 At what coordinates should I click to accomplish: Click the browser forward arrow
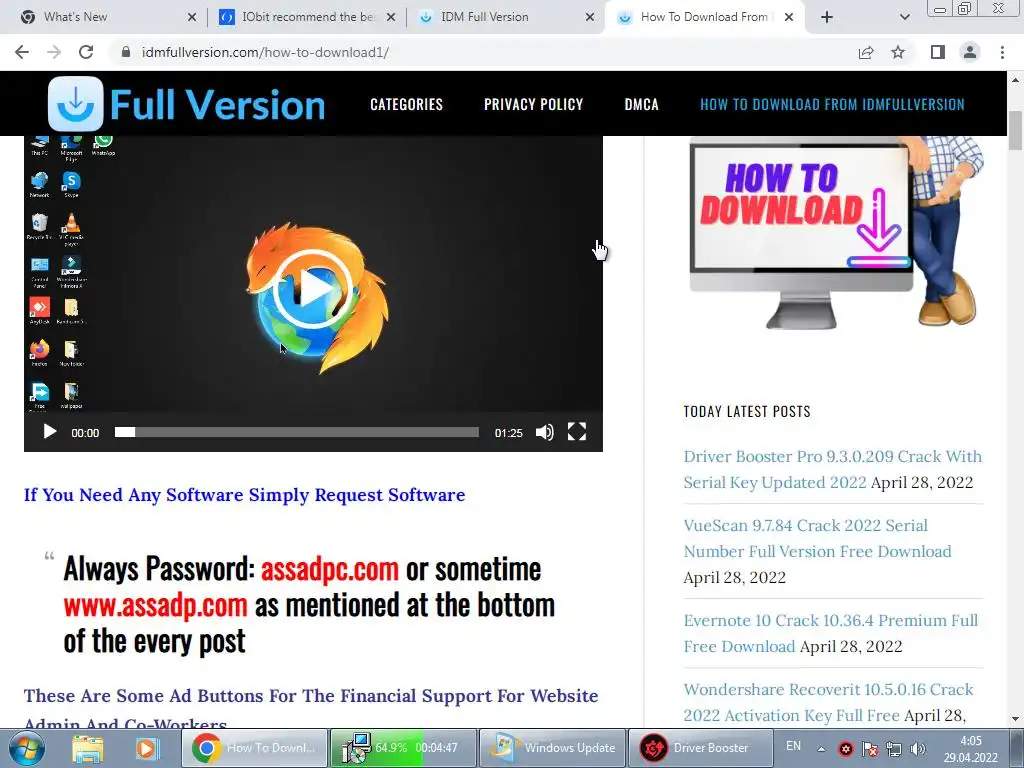coord(54,52)
